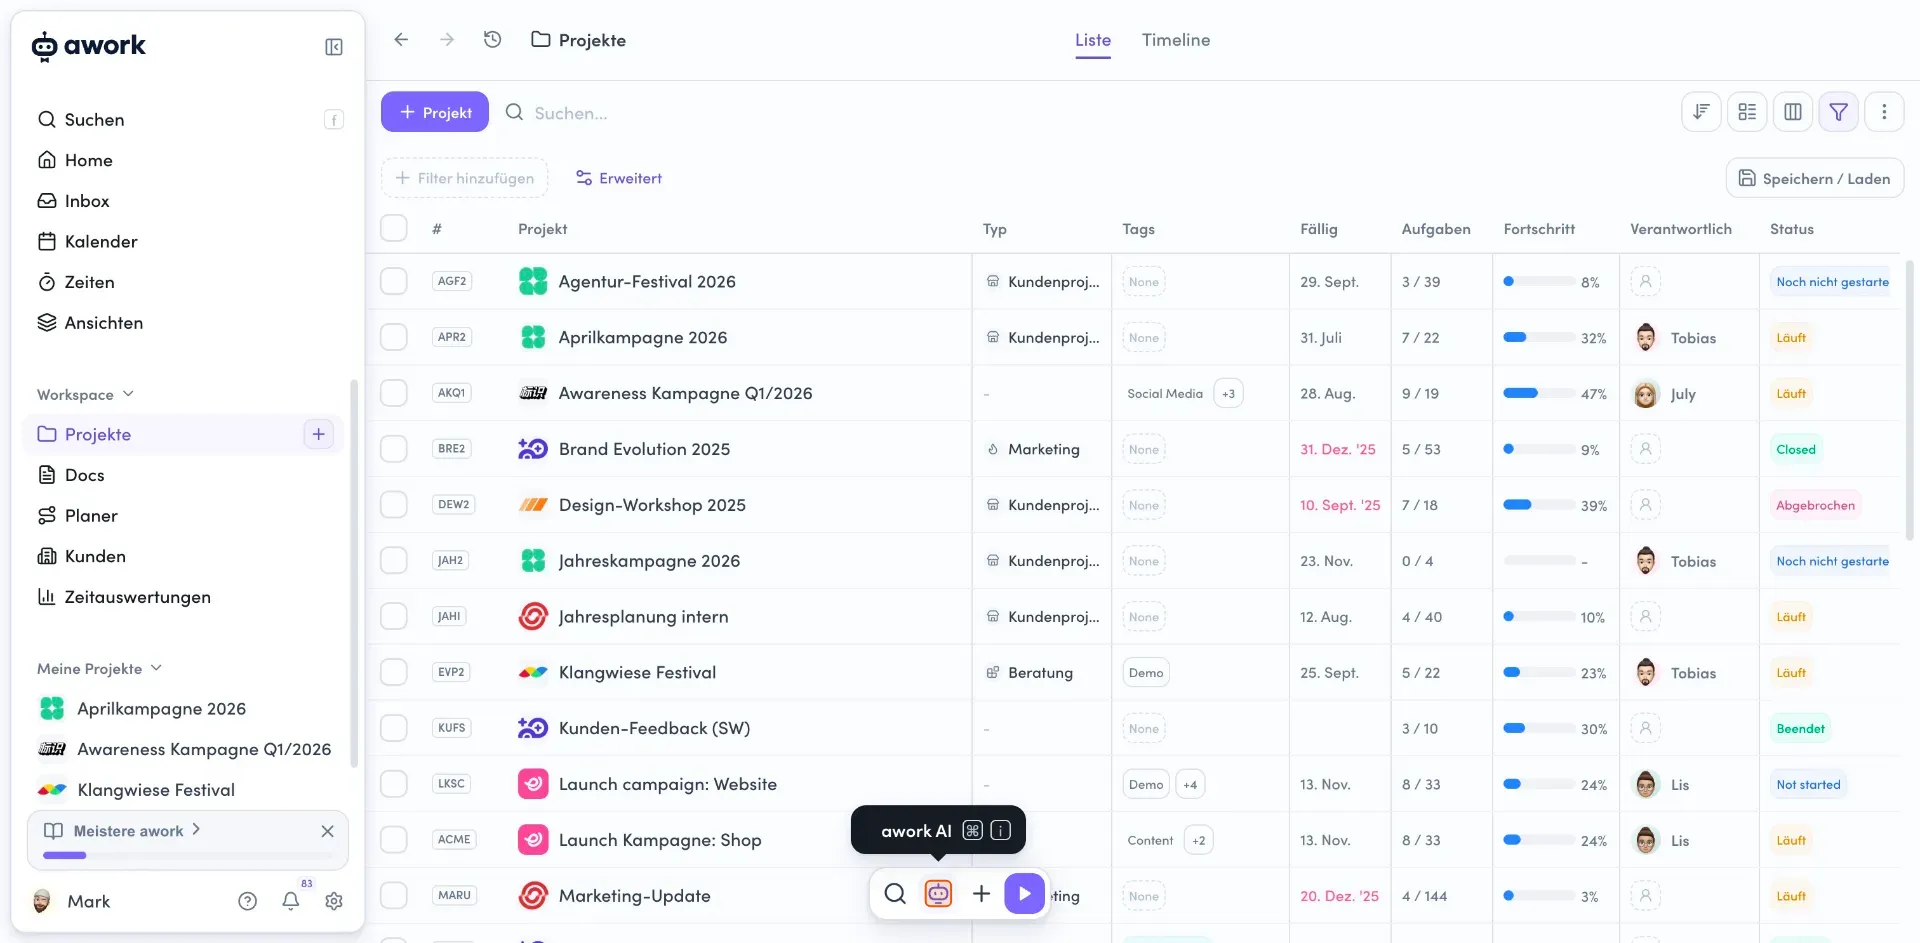Switch to the Timeline tab

point(1176,40)
